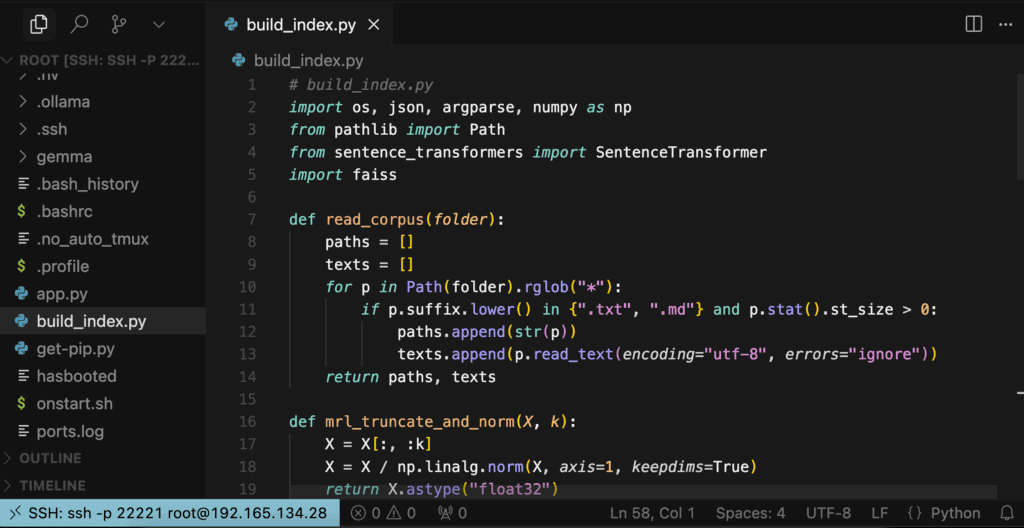Open the editor More Actions menu

pyautogui.click(x=1005, y=24)
